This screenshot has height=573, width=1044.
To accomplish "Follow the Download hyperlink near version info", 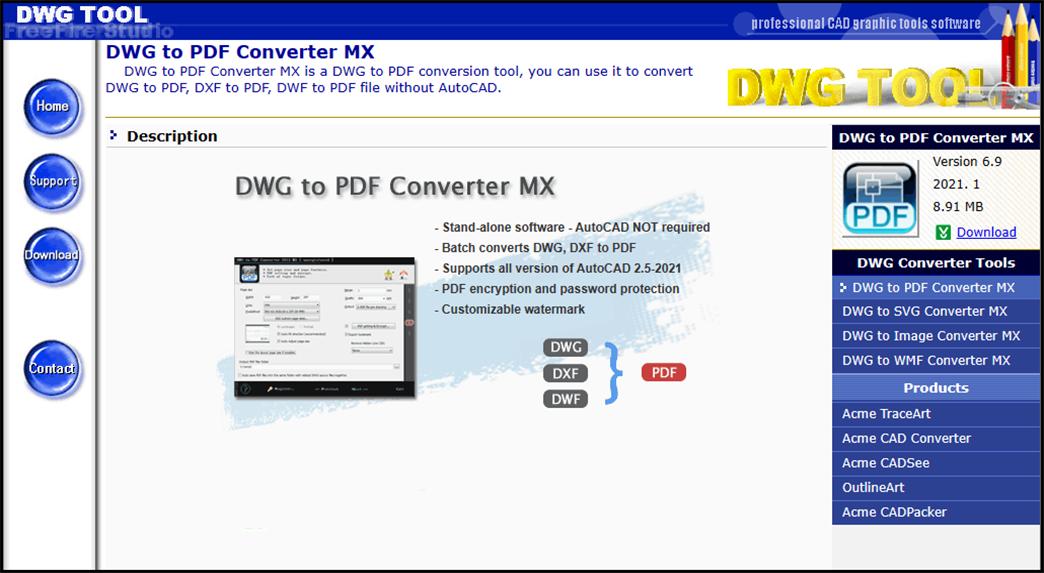I will point(986,232).
